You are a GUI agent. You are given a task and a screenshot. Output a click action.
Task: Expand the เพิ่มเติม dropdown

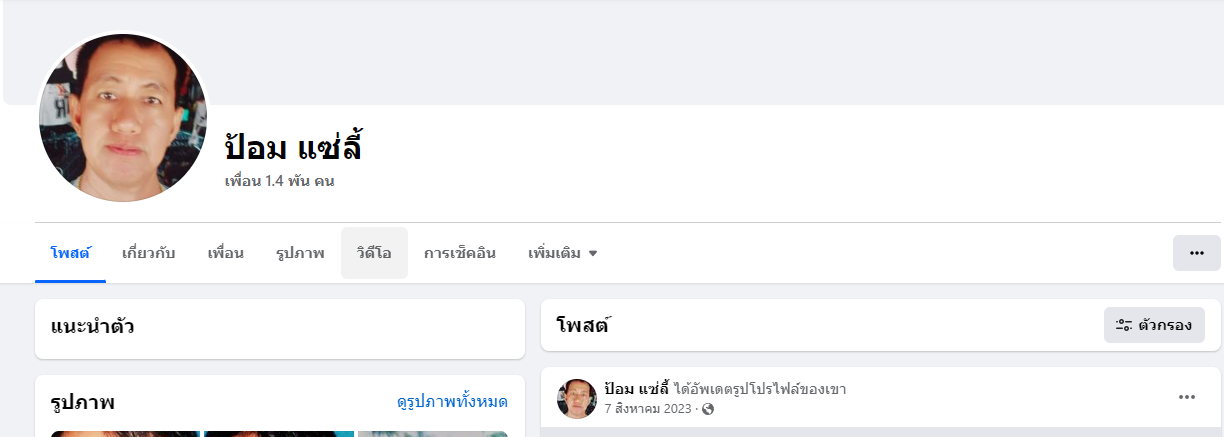[x=562, y=253]
